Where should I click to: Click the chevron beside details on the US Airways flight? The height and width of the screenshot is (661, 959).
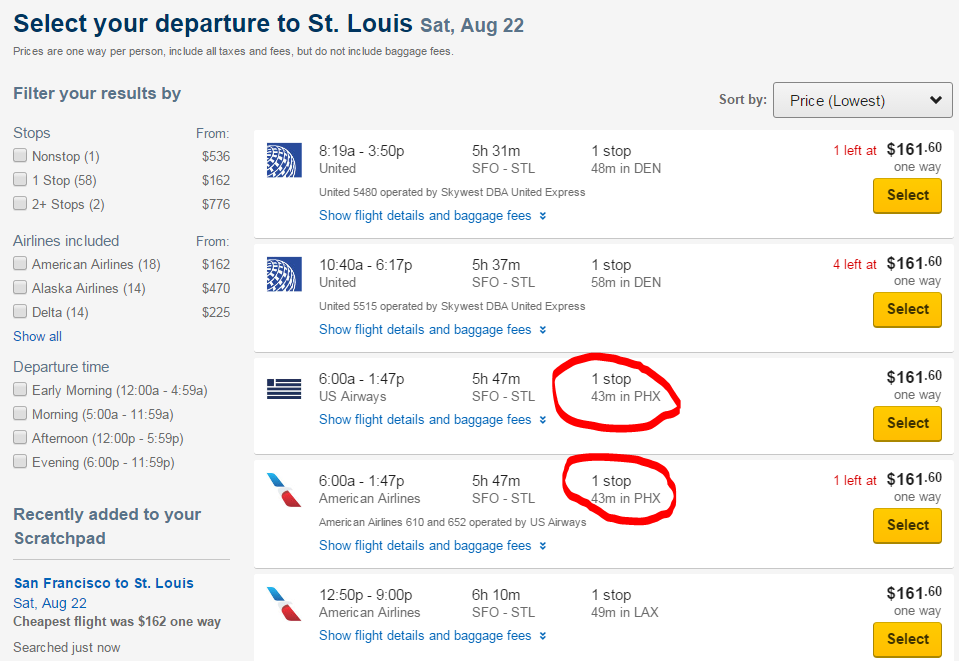(x=543, y=420)
